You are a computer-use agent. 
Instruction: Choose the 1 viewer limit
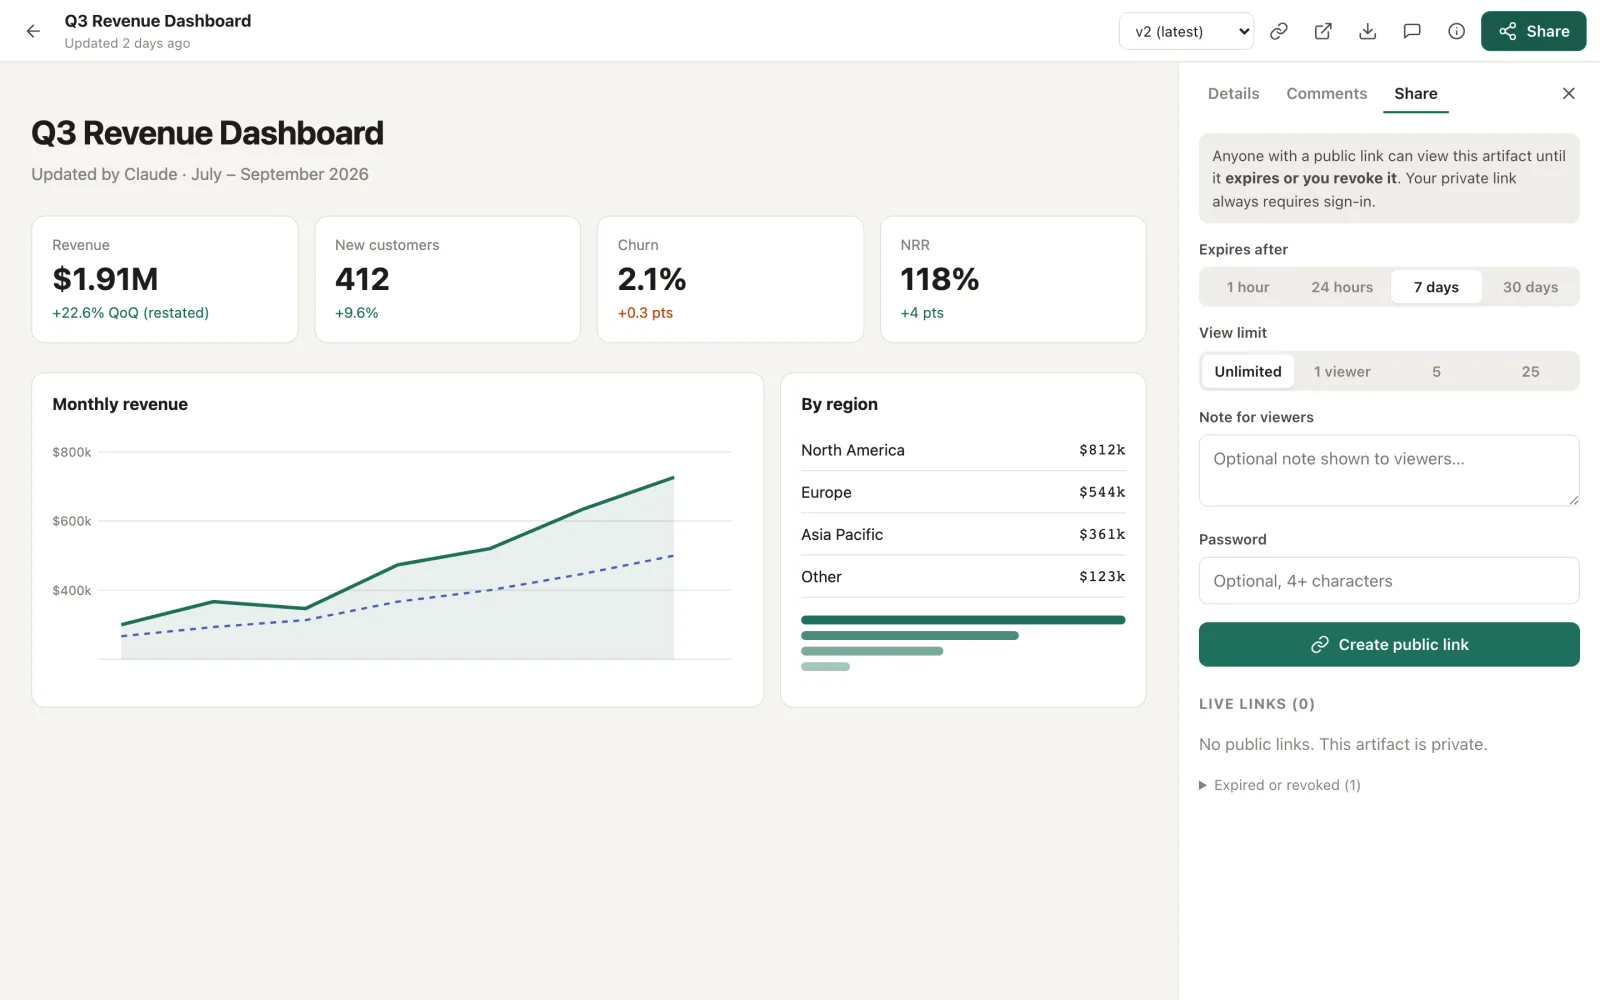[1342, 371]
